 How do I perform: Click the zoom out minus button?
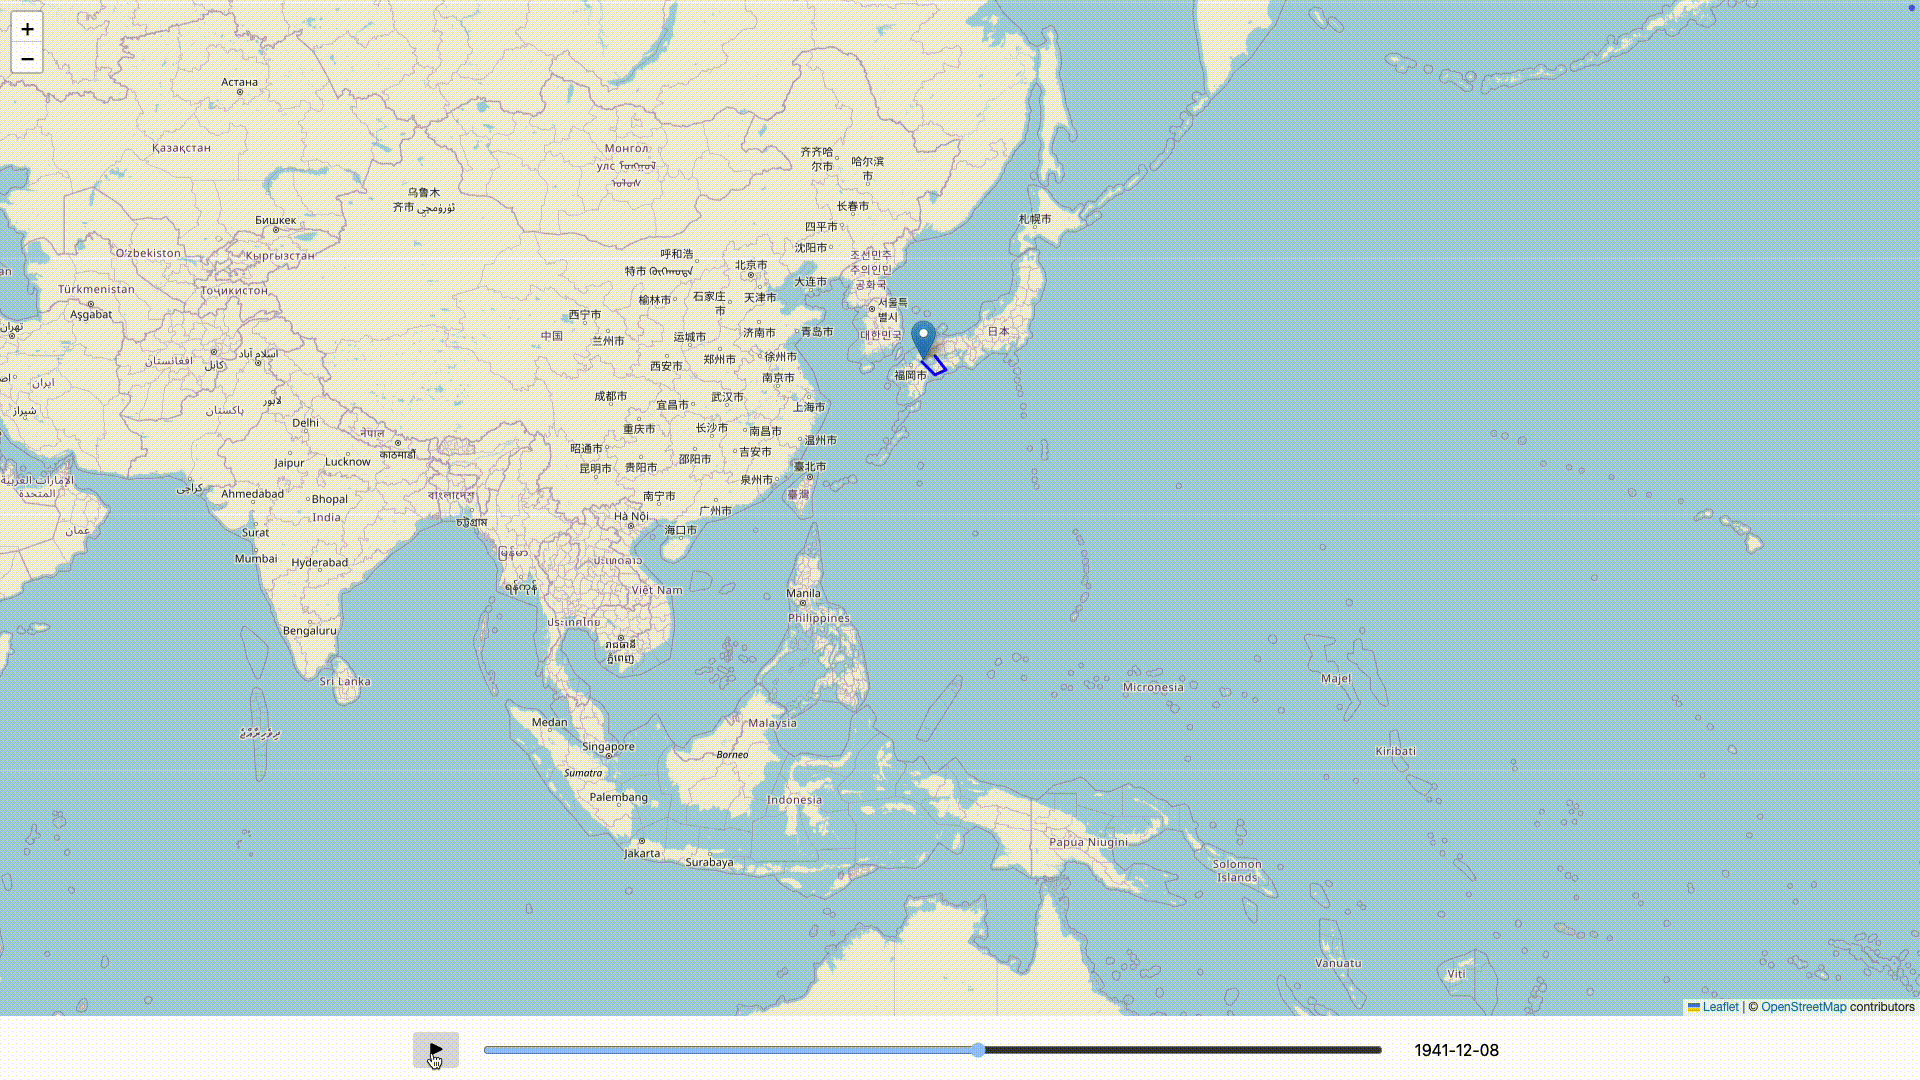(27, 59)
